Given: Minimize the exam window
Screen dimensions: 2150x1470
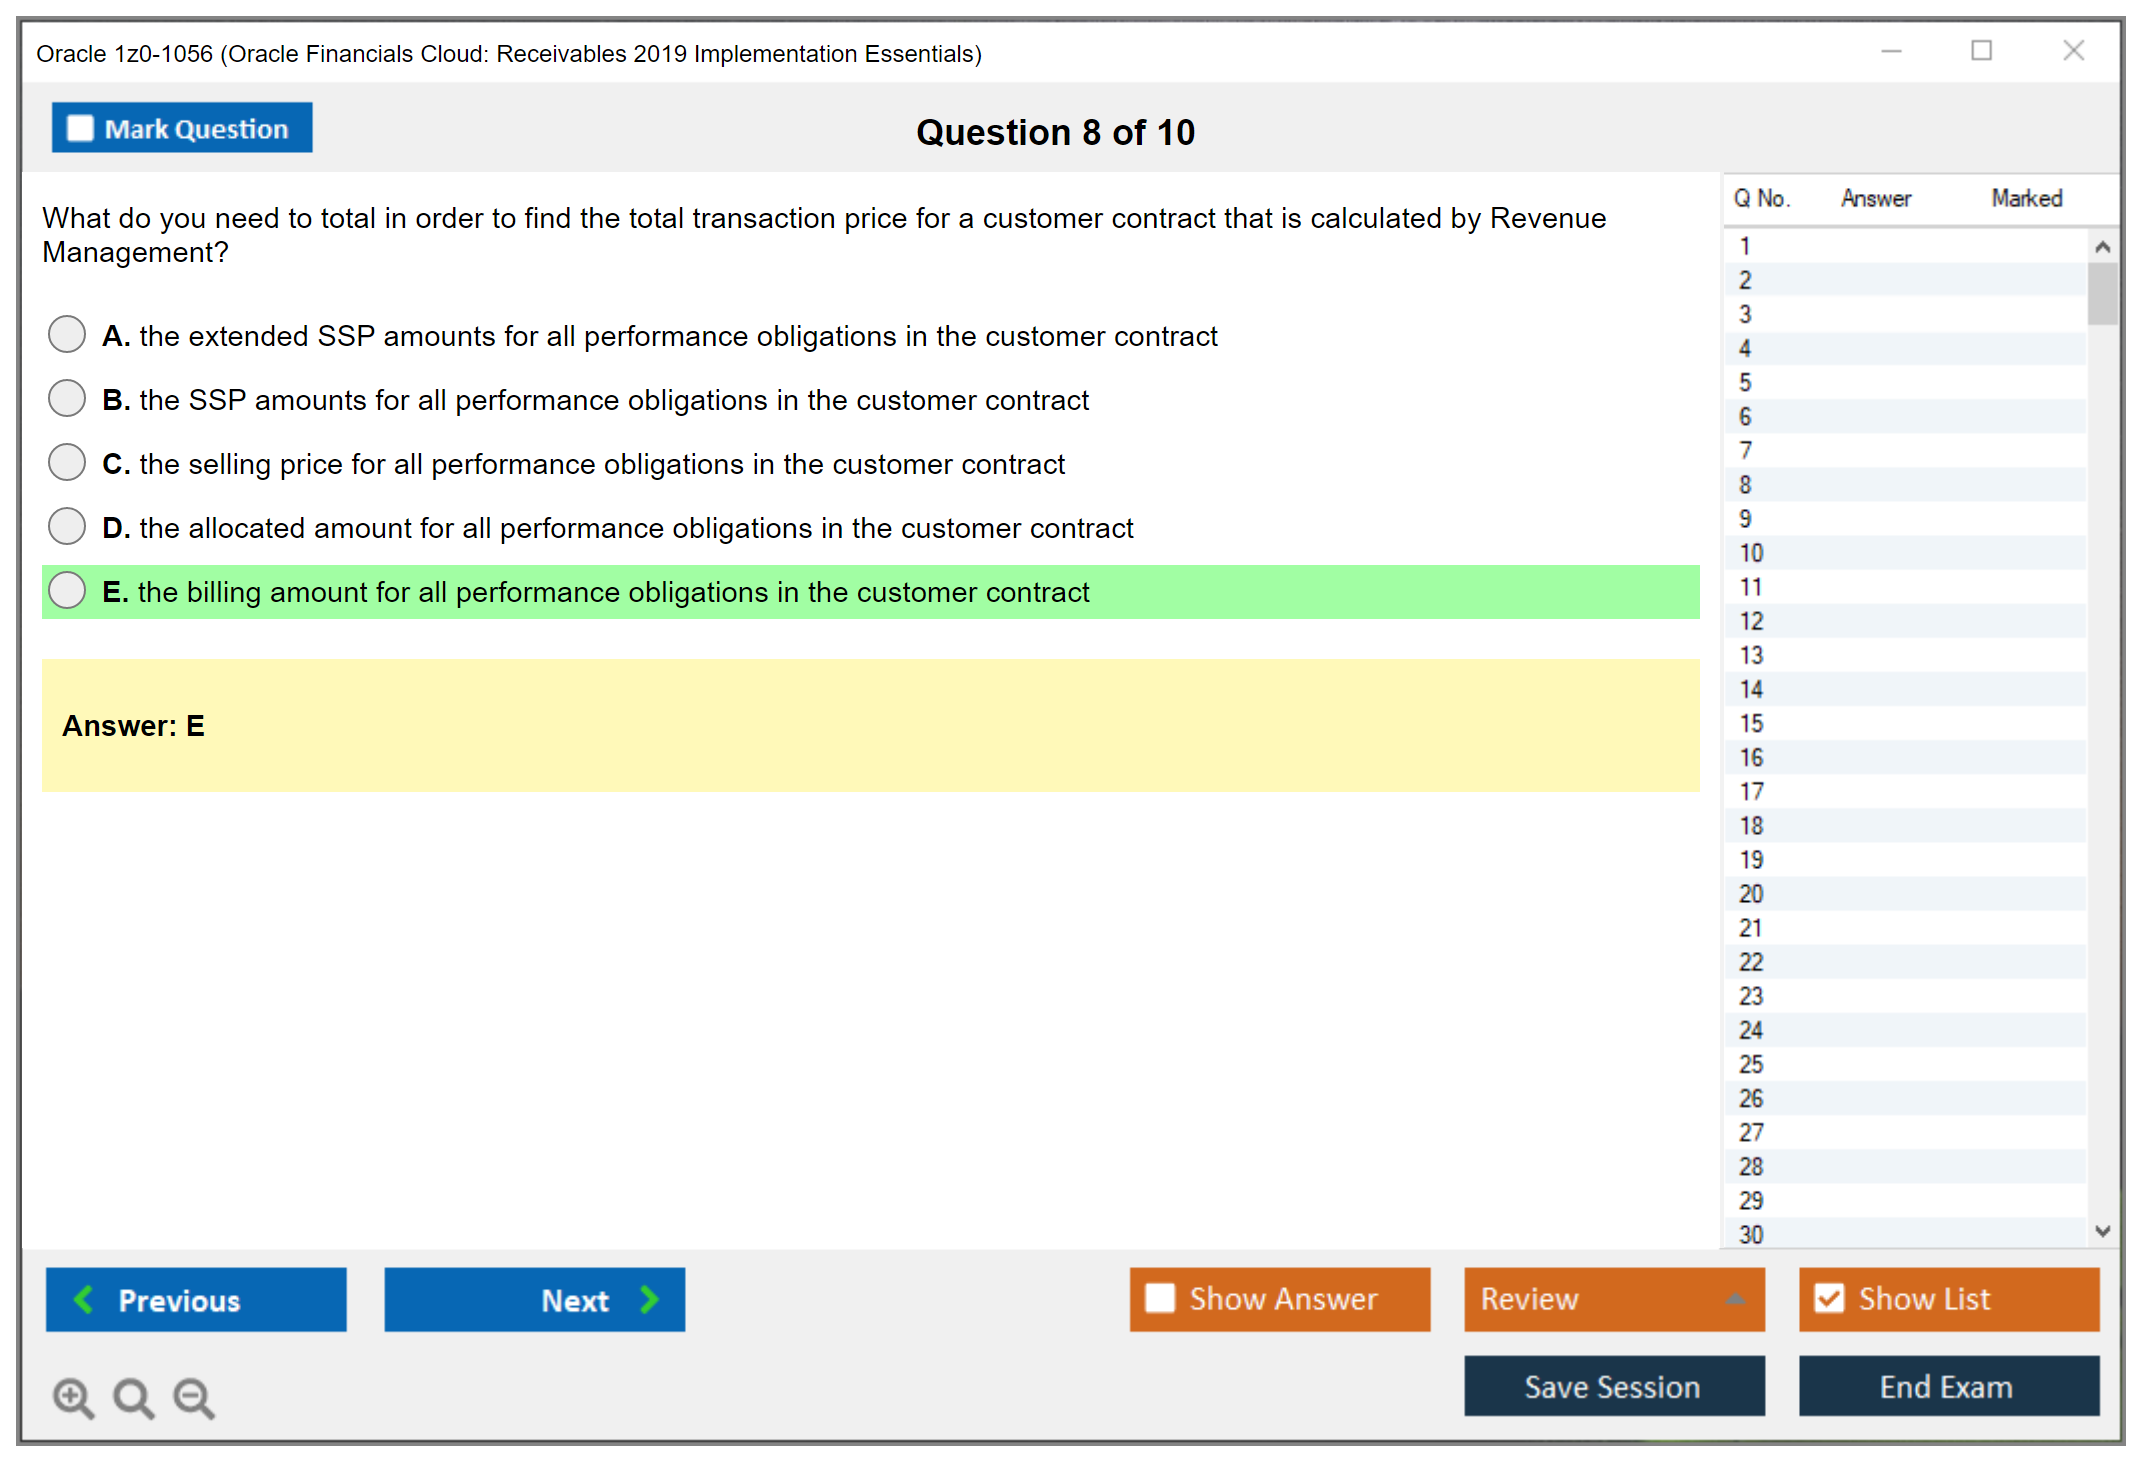Looking at the screenshot, I should click(x=1891, y=51).
